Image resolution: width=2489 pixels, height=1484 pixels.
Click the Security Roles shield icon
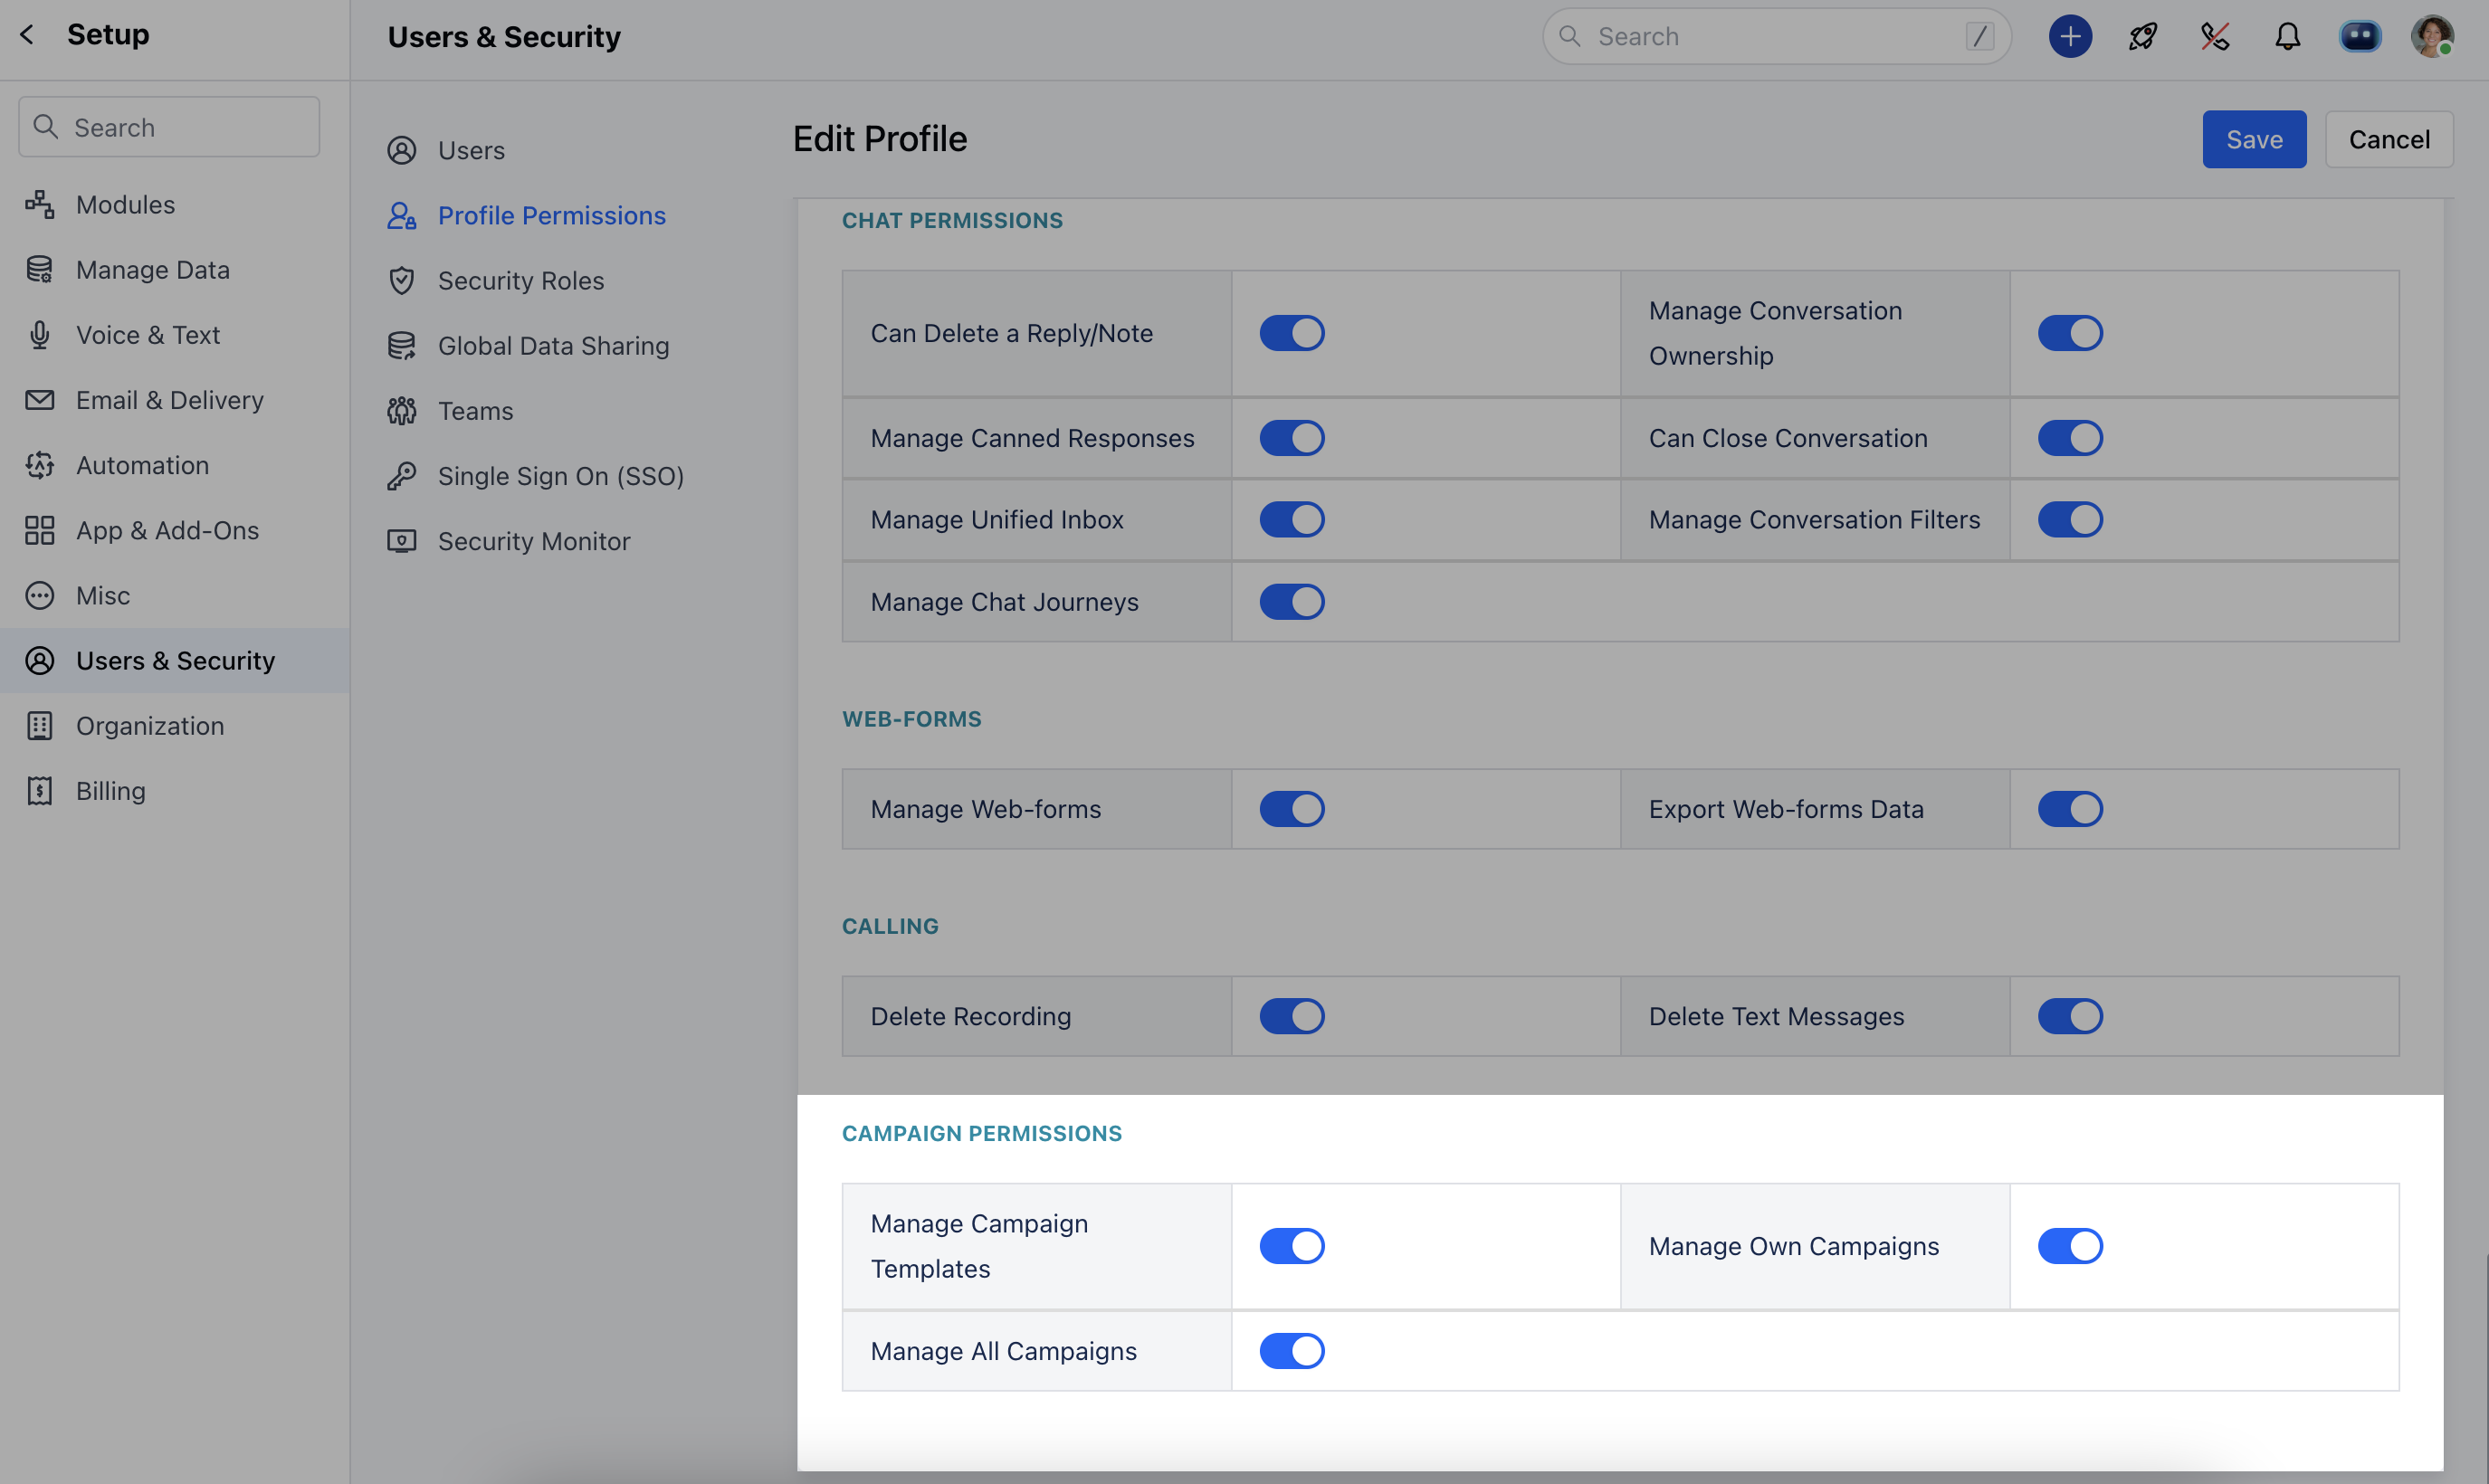(x=402, y=281)
